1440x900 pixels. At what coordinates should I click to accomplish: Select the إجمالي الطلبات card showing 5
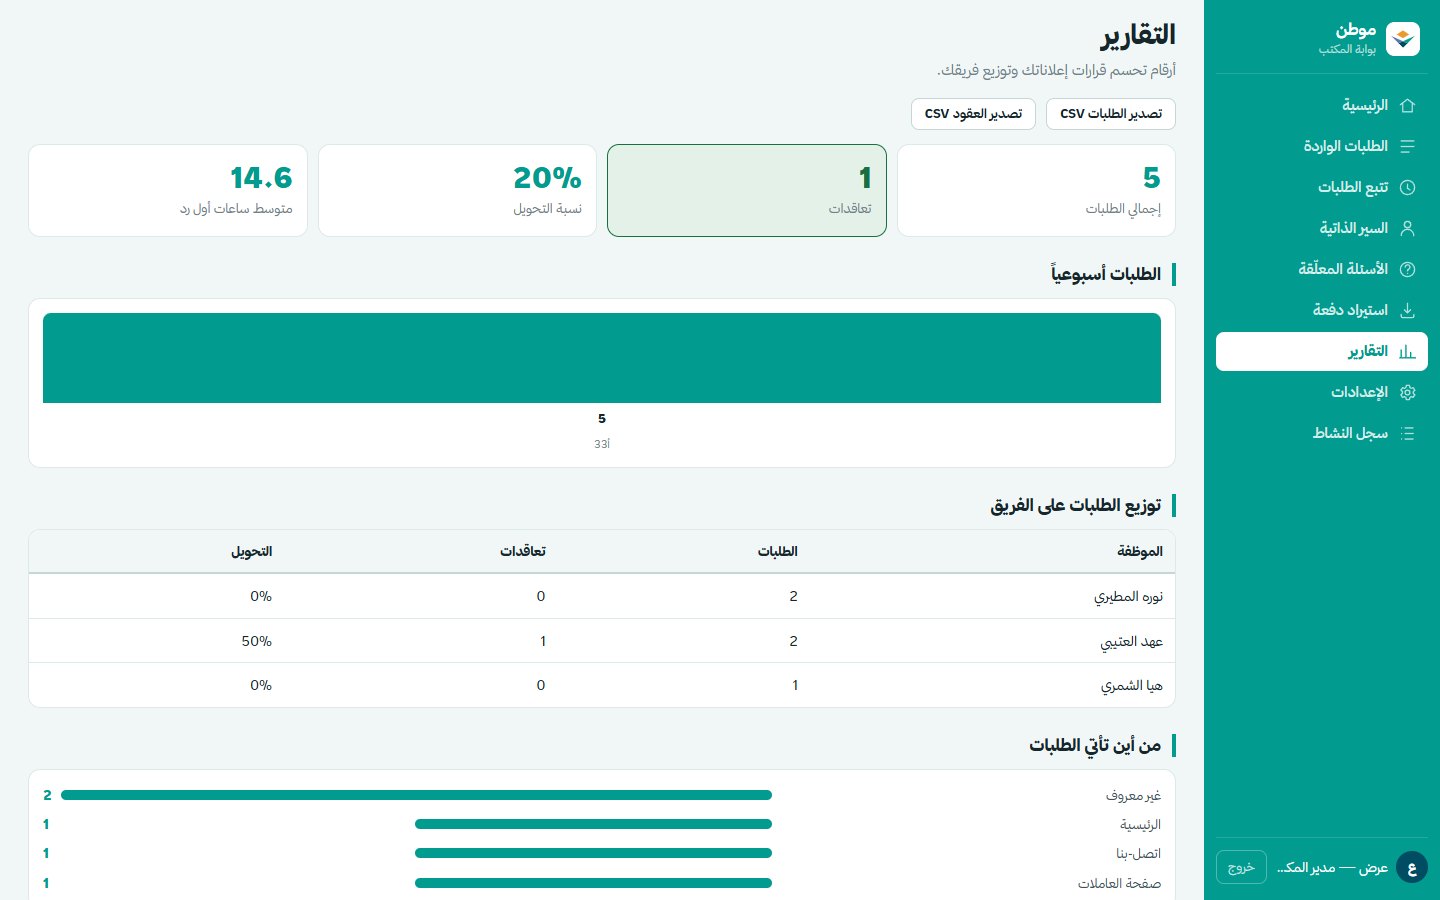coord(1036,190)
